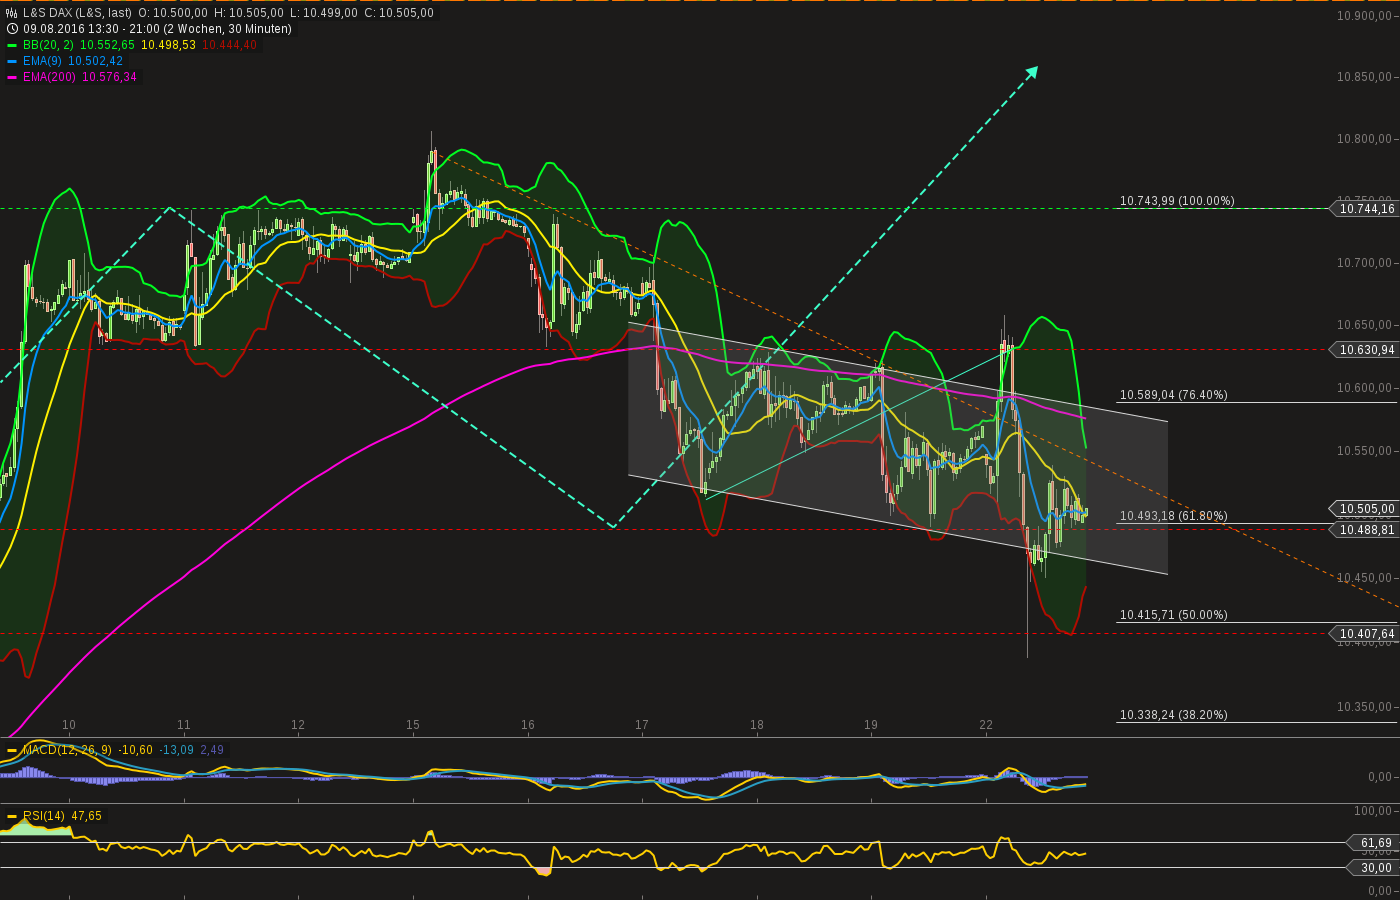Viewport: 1400px width, 900px height.
Task: Click the yellow MACD legend marker
Action: (12, 750)
